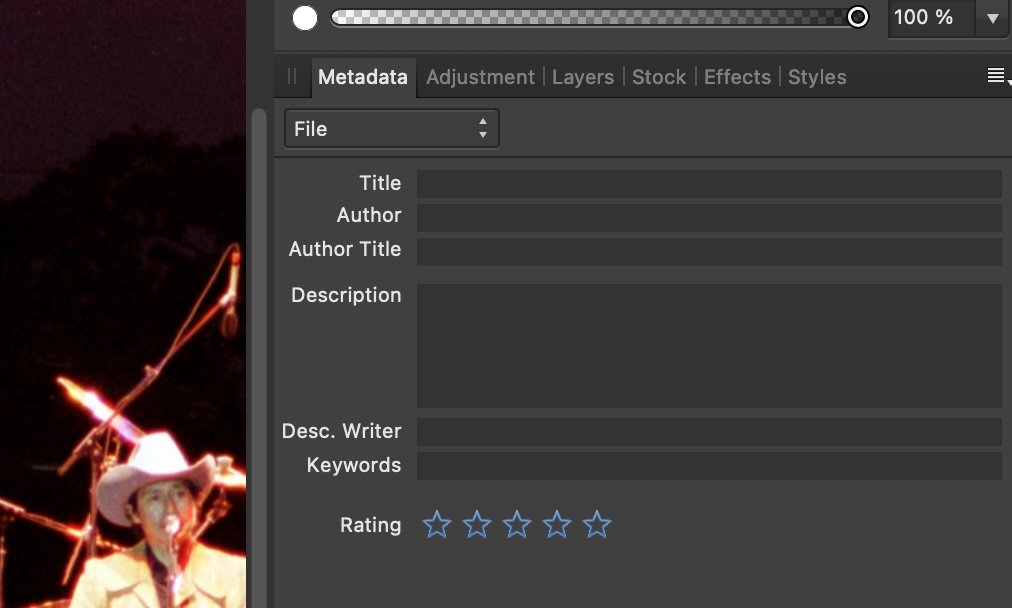Open the panel preferences menu icon
Image resolution: width=1012 pixels, height=608 pixels.
point(998,76)
